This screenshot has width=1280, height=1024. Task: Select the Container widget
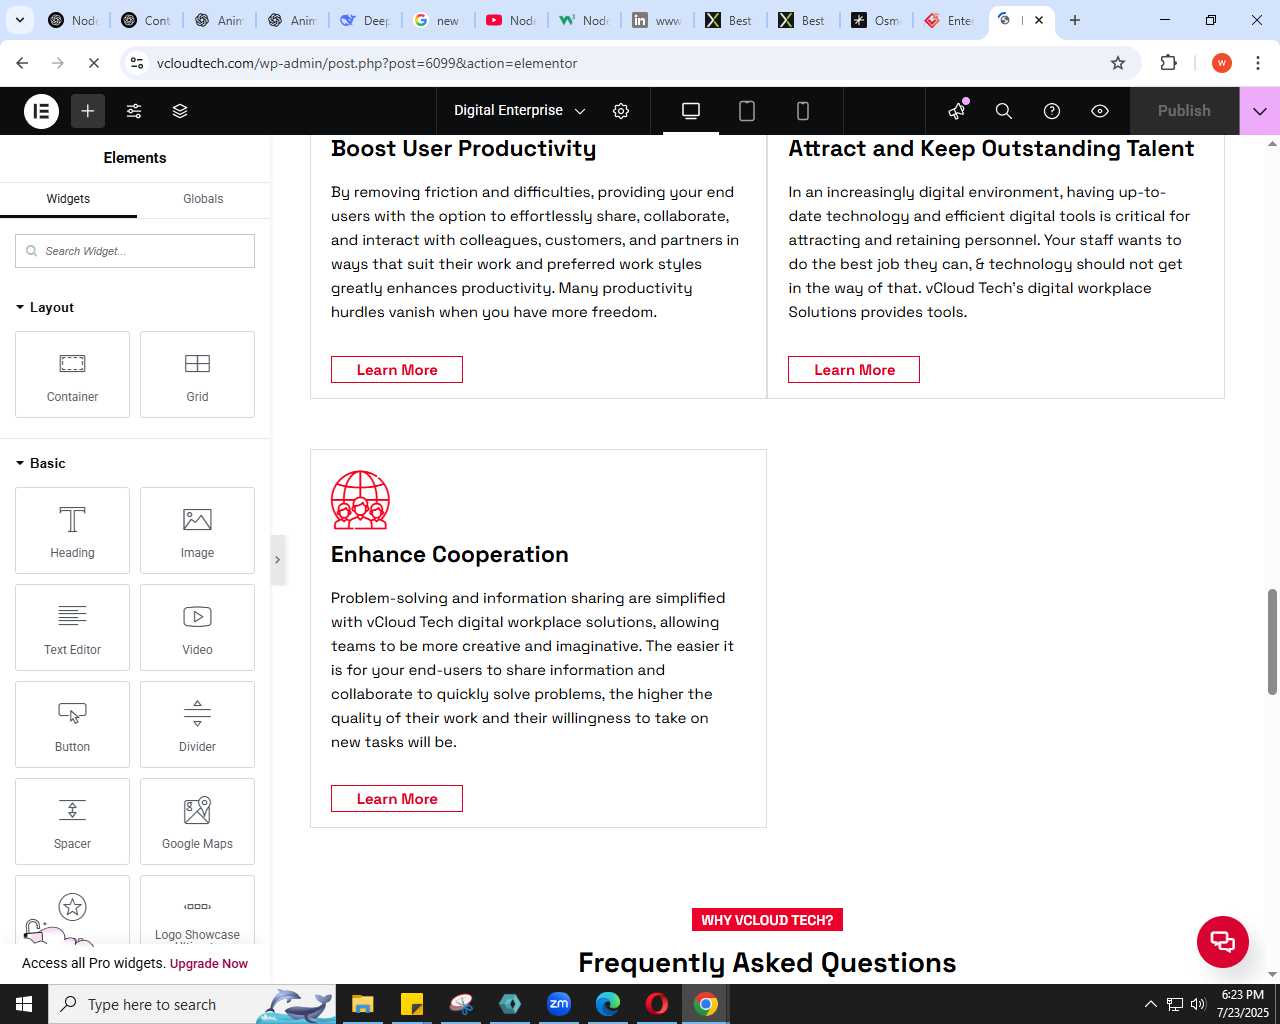72,374
